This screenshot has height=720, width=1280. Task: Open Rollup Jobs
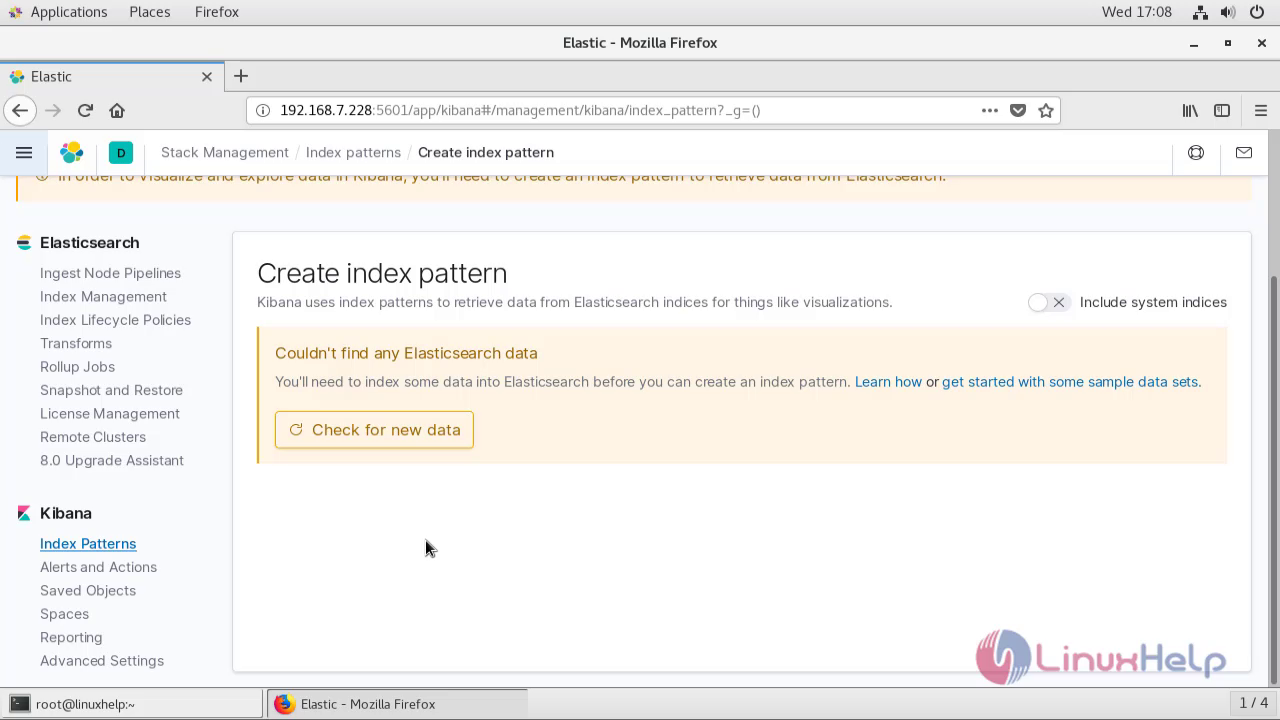pos(77,367)
